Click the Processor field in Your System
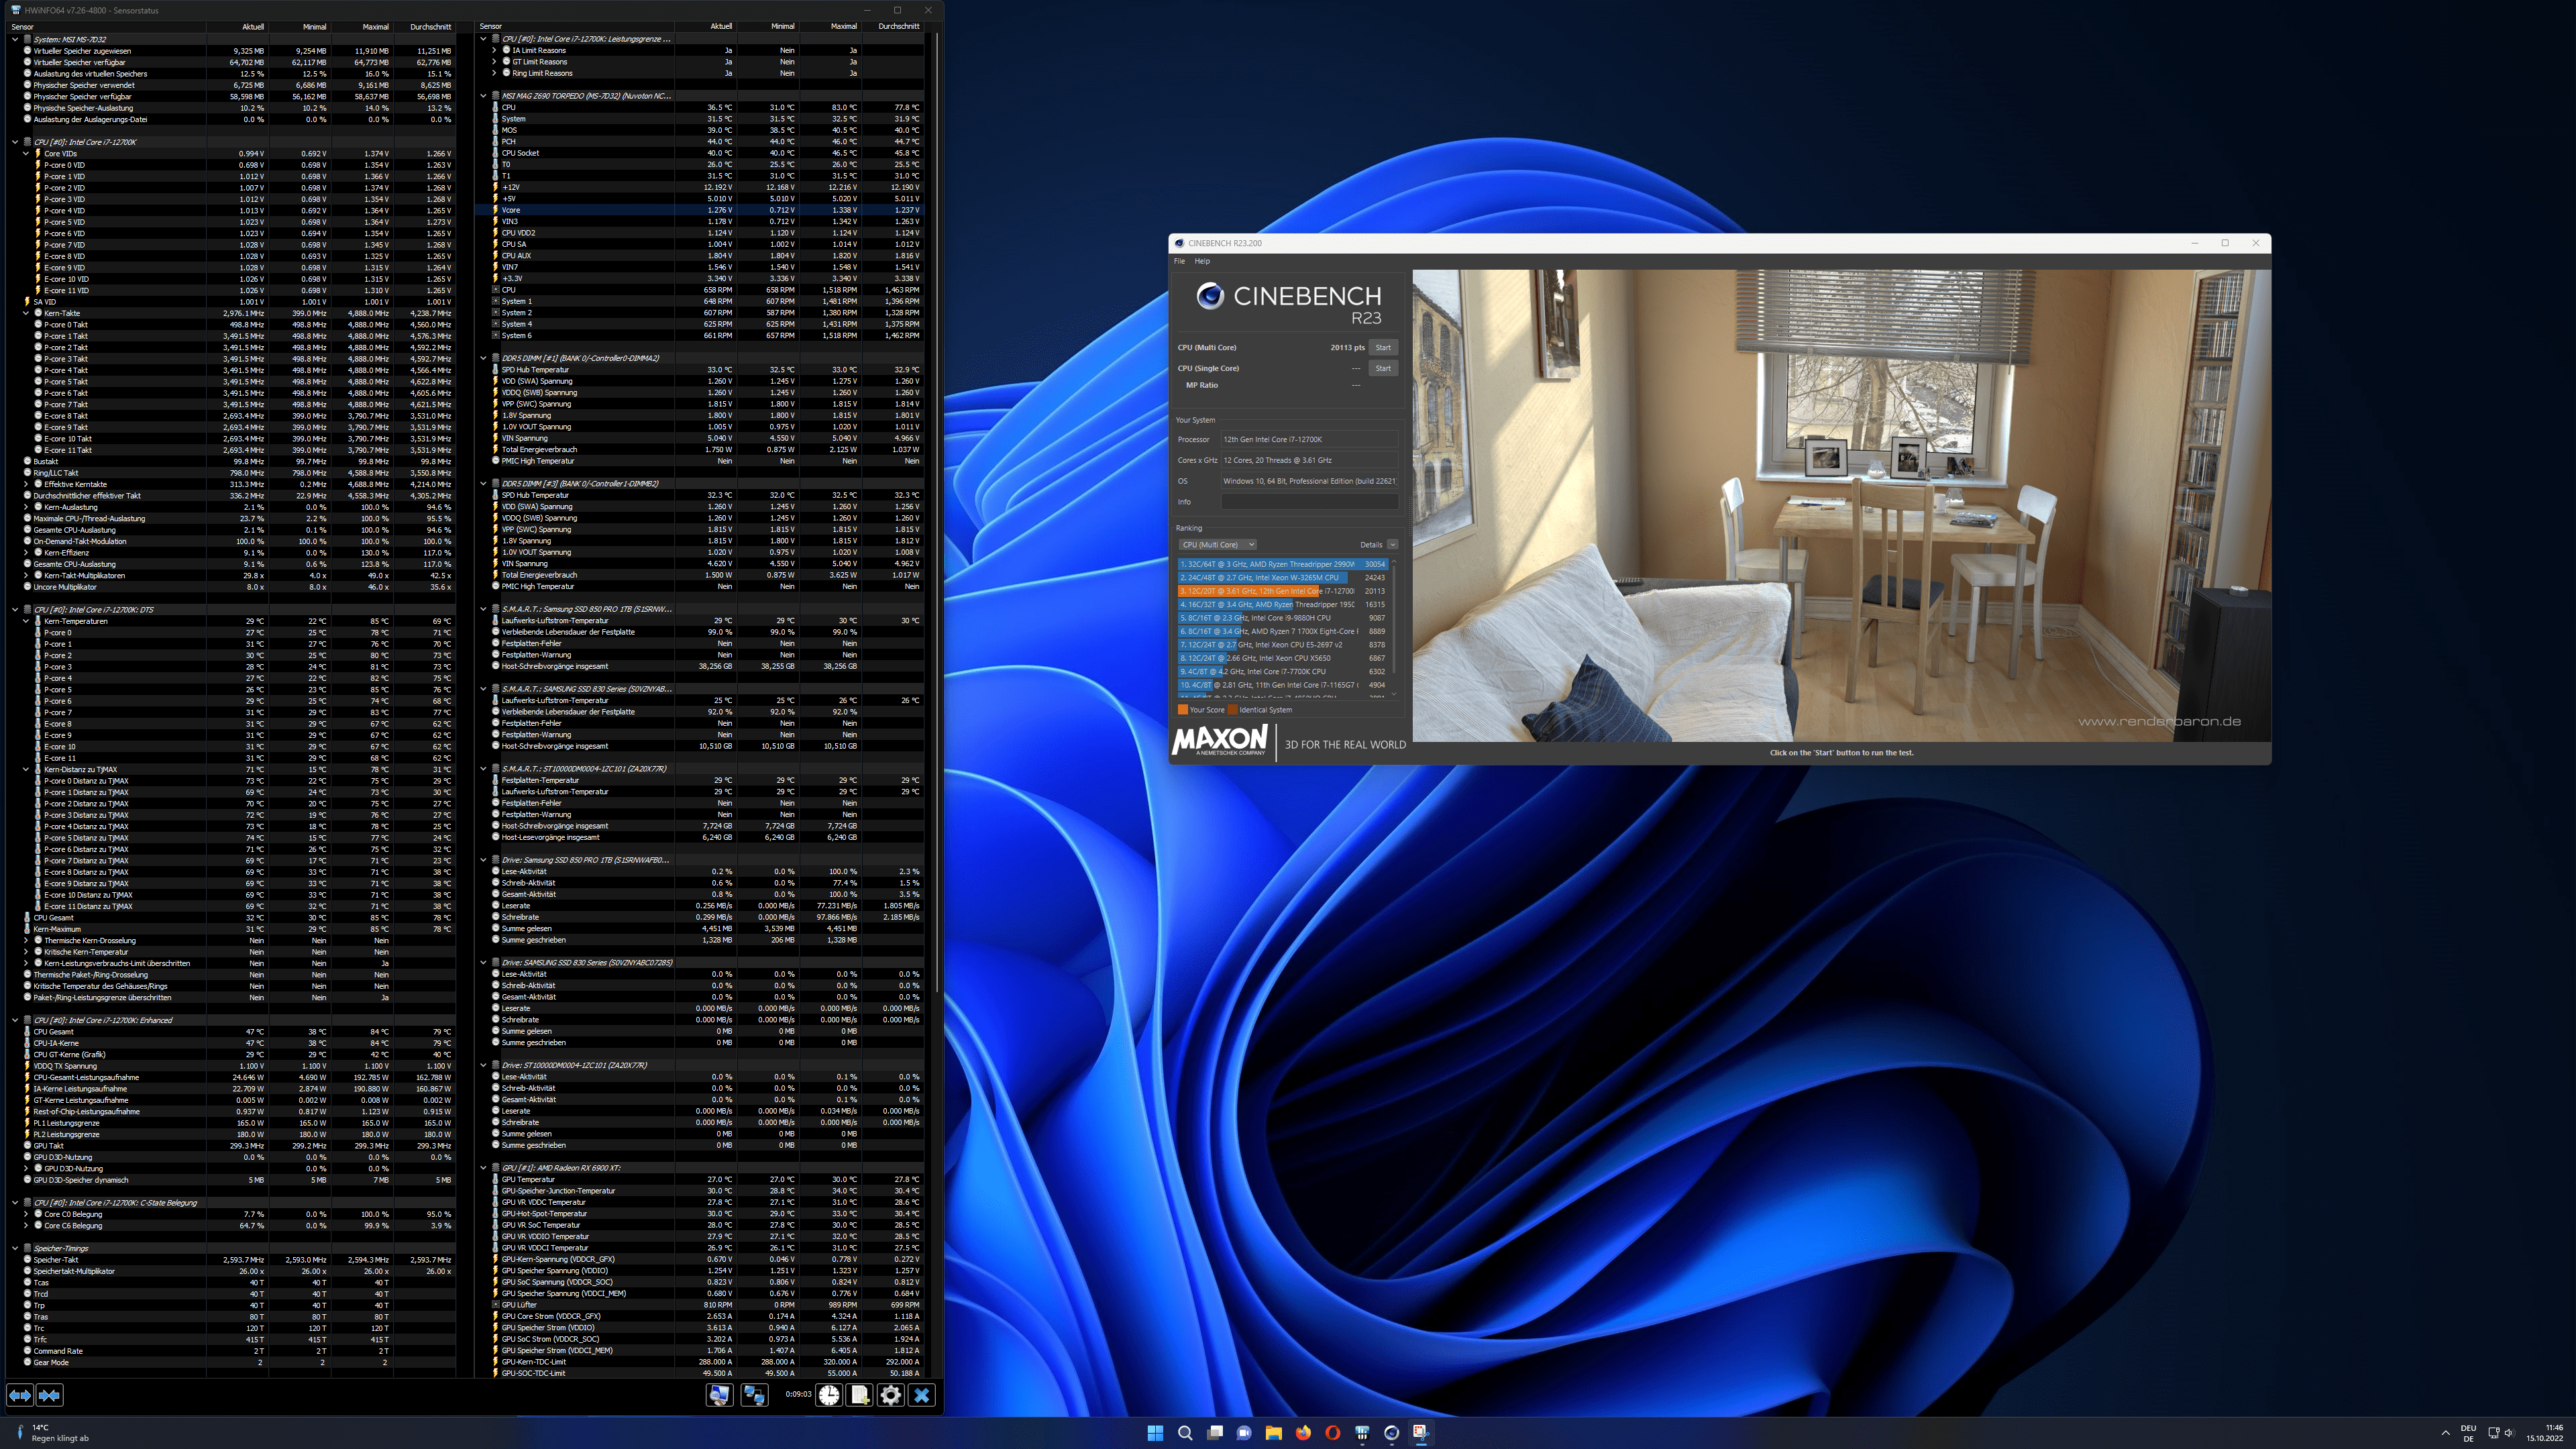The height and width of the screenshot is (1449, 2576). (1309, 439)
